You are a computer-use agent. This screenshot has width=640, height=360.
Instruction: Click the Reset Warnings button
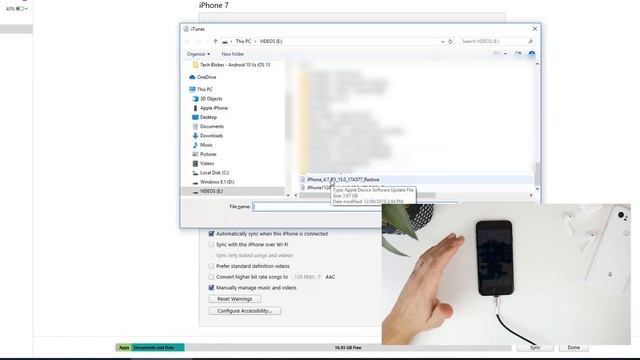(235, 299)
